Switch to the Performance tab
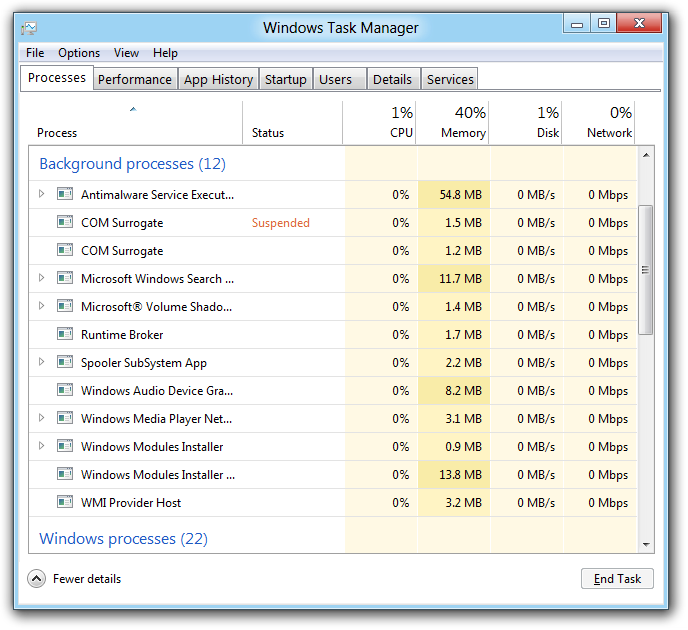Screen dimensions: 688x630 click(135, 80)
